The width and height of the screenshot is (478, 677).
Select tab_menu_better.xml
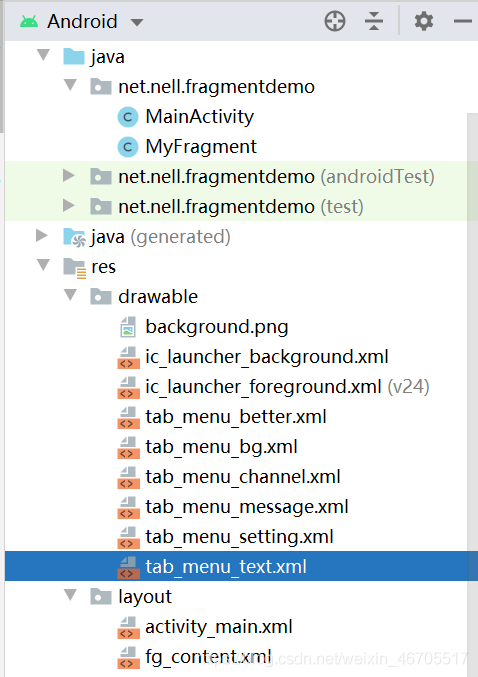236,417
